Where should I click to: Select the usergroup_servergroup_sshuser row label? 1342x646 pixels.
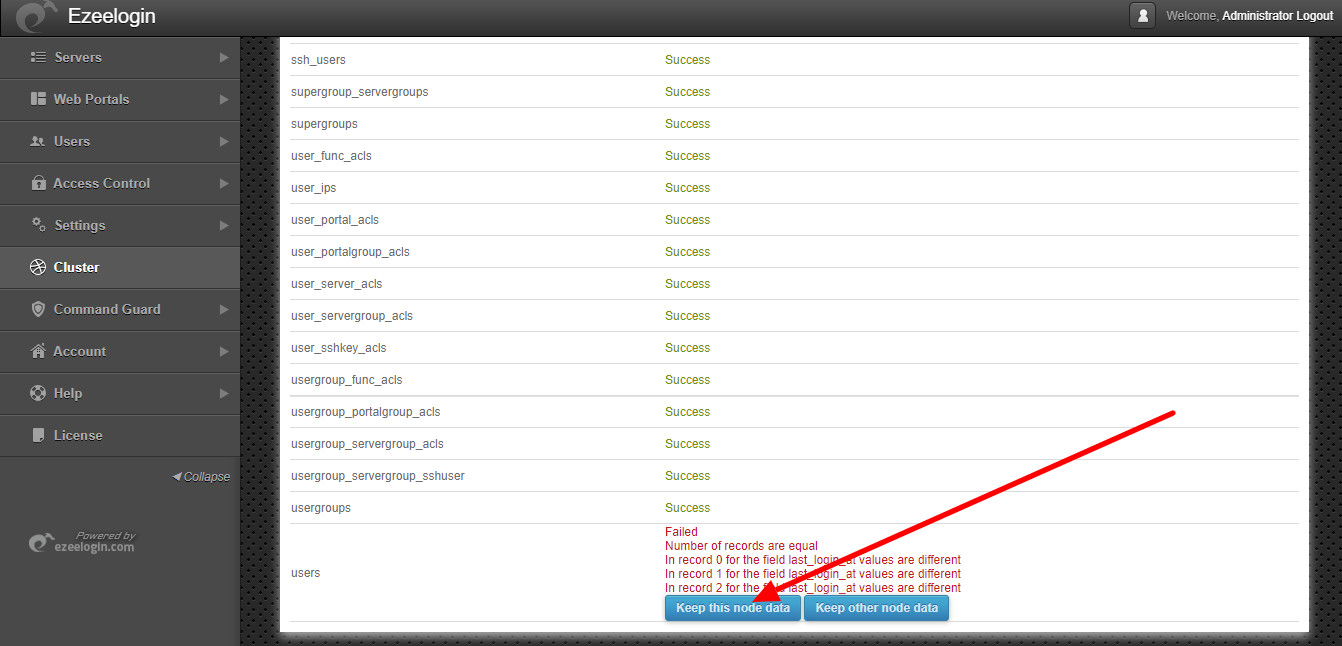pyautogui.click(x=378, y=476)
